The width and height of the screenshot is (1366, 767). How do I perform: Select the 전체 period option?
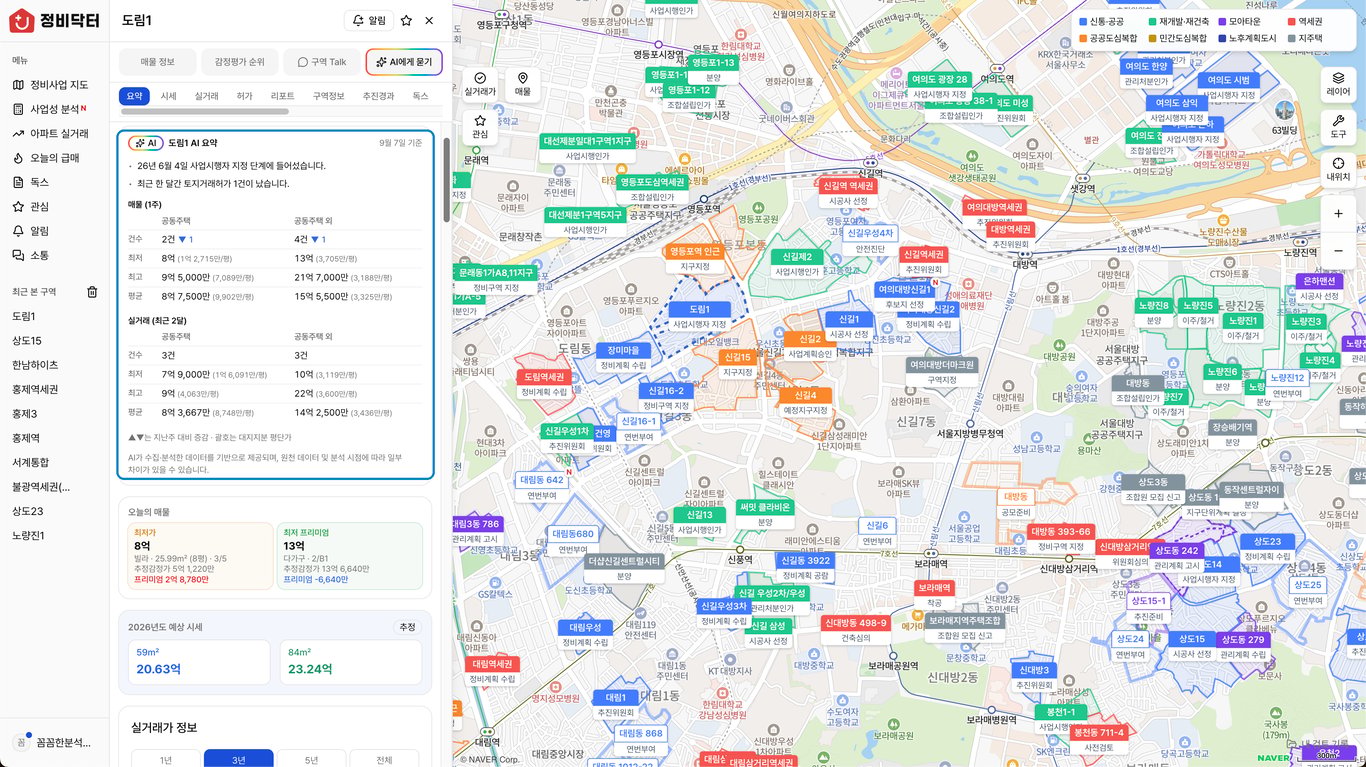(x=384, y=760)
